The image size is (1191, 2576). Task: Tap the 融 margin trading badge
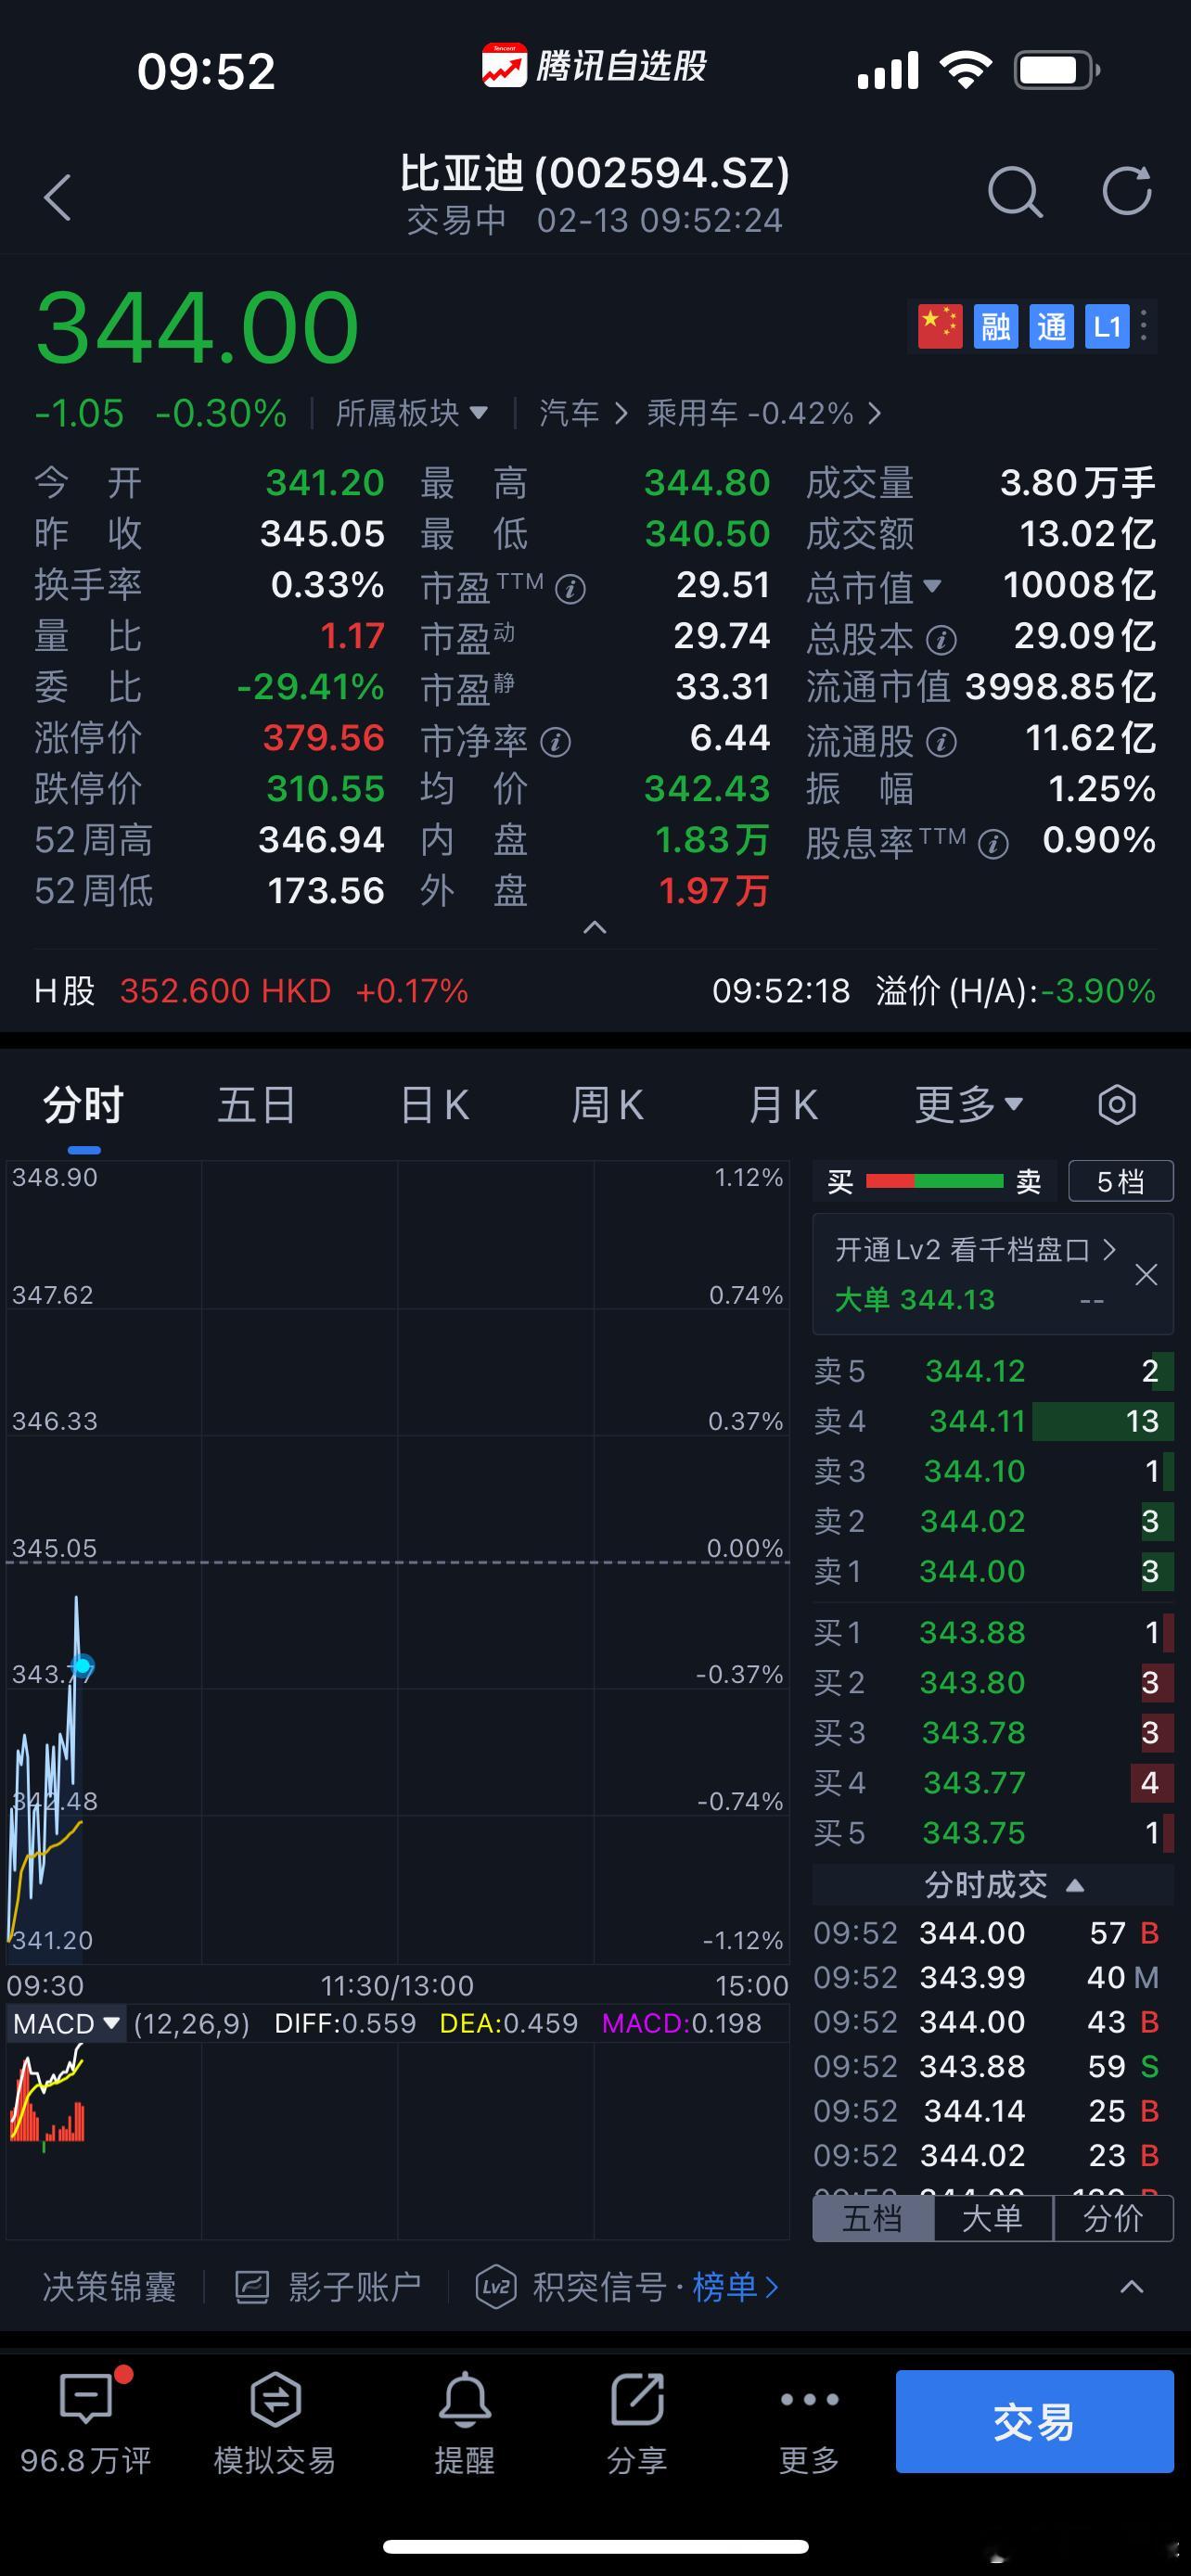[x=996, y=326]
